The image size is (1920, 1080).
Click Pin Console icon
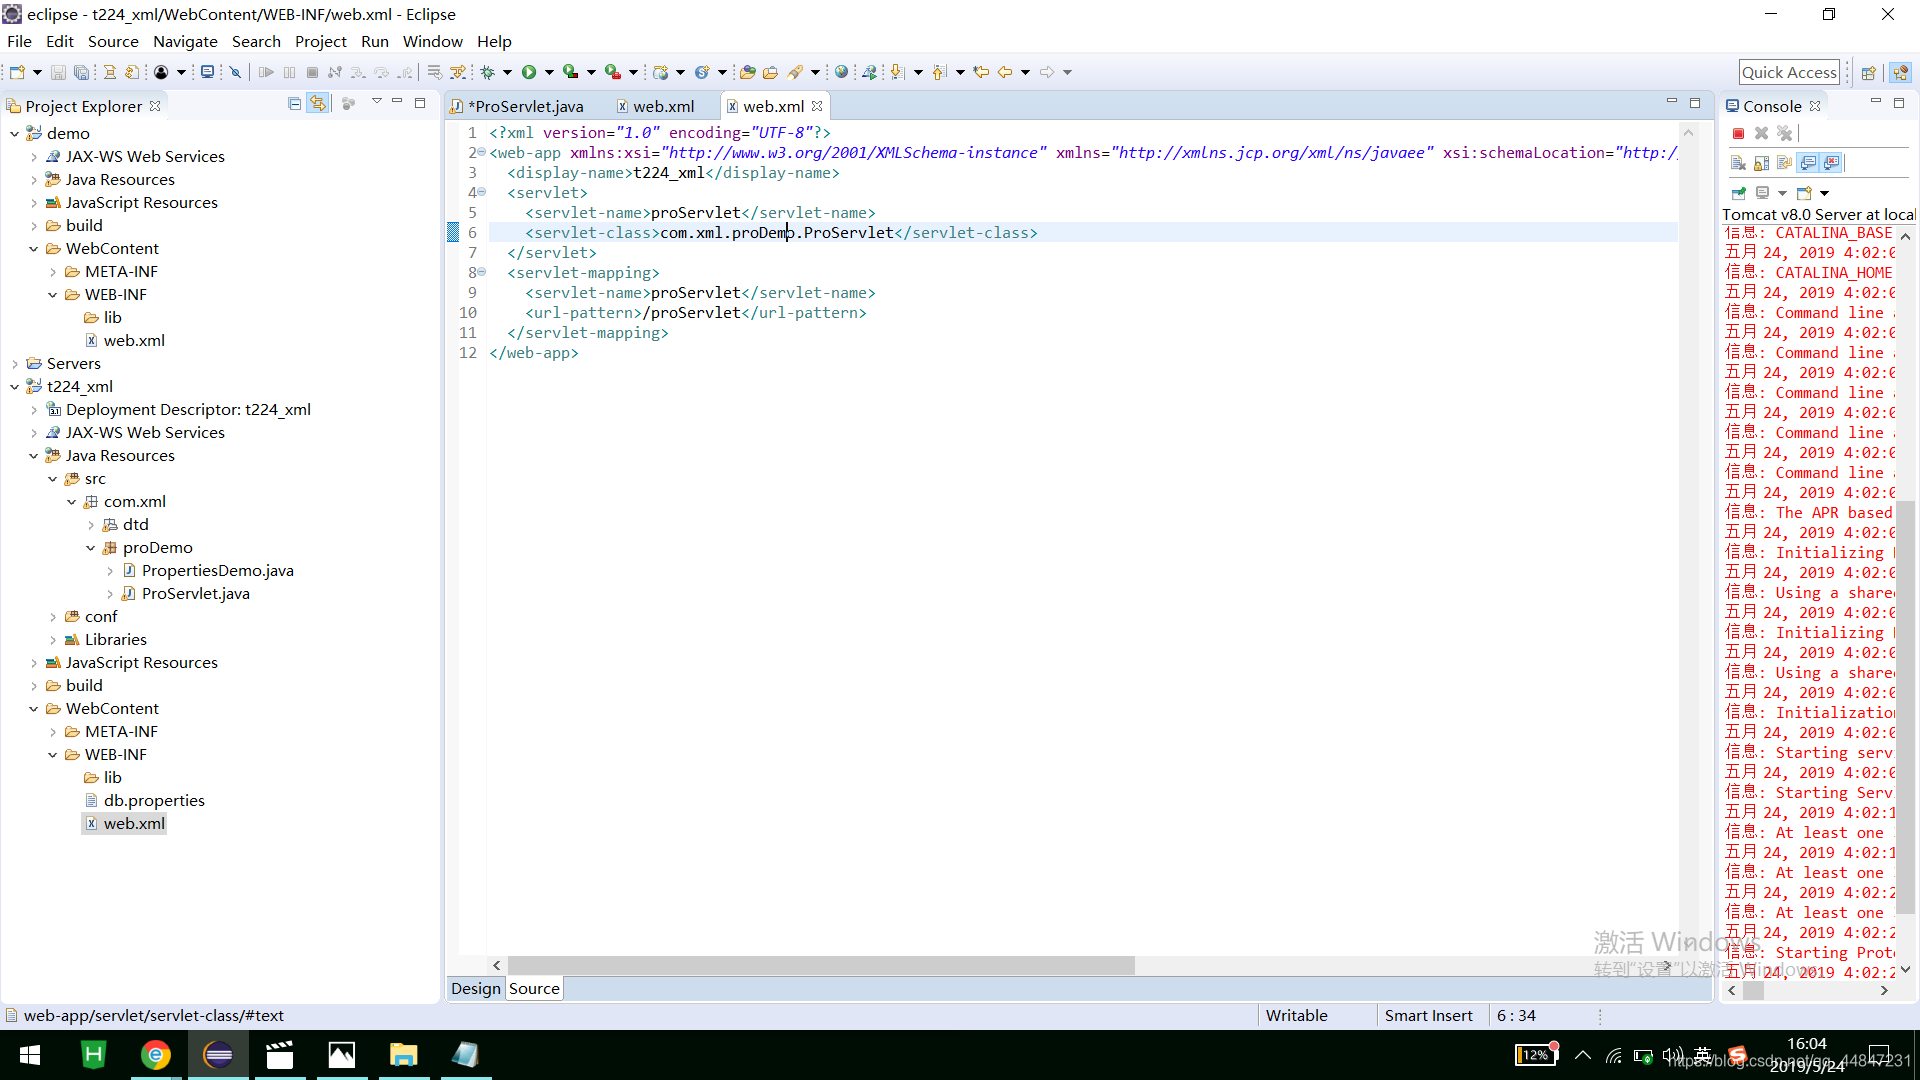click(x=1738, y=193)
